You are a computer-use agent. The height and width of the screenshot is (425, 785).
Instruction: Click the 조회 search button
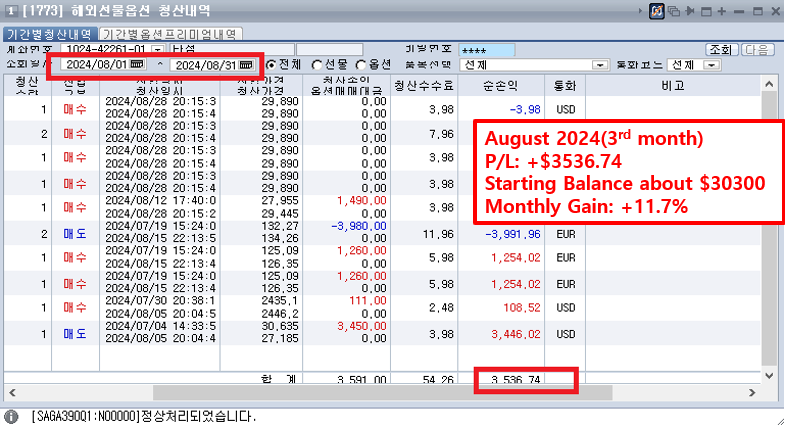[722, 49]
